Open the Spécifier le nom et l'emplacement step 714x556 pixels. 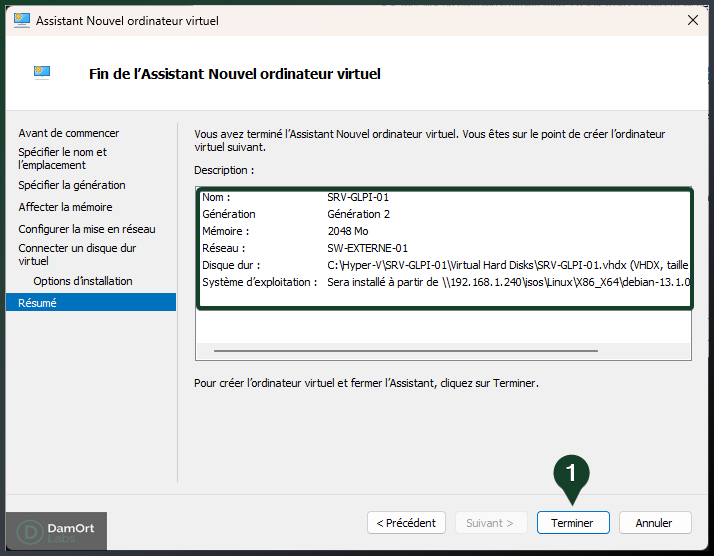(62, 158)
